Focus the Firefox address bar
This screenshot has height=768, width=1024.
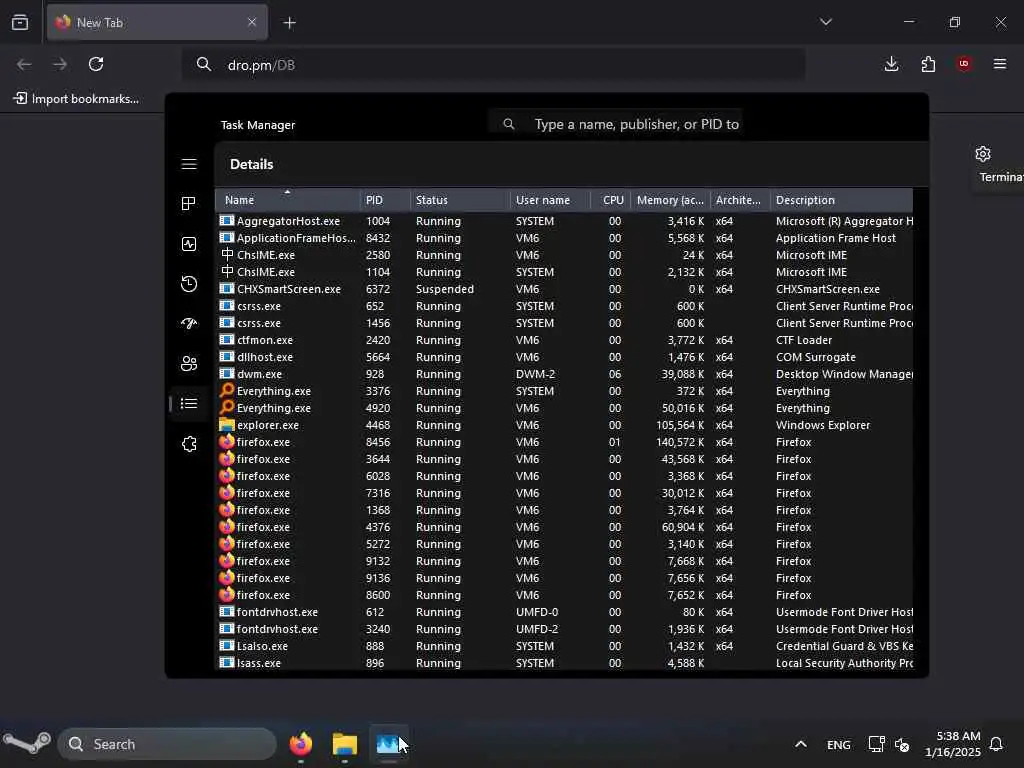coord(493,65)
